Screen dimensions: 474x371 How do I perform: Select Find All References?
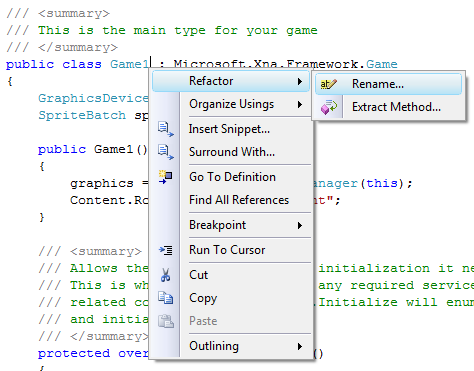click(231, 200)
